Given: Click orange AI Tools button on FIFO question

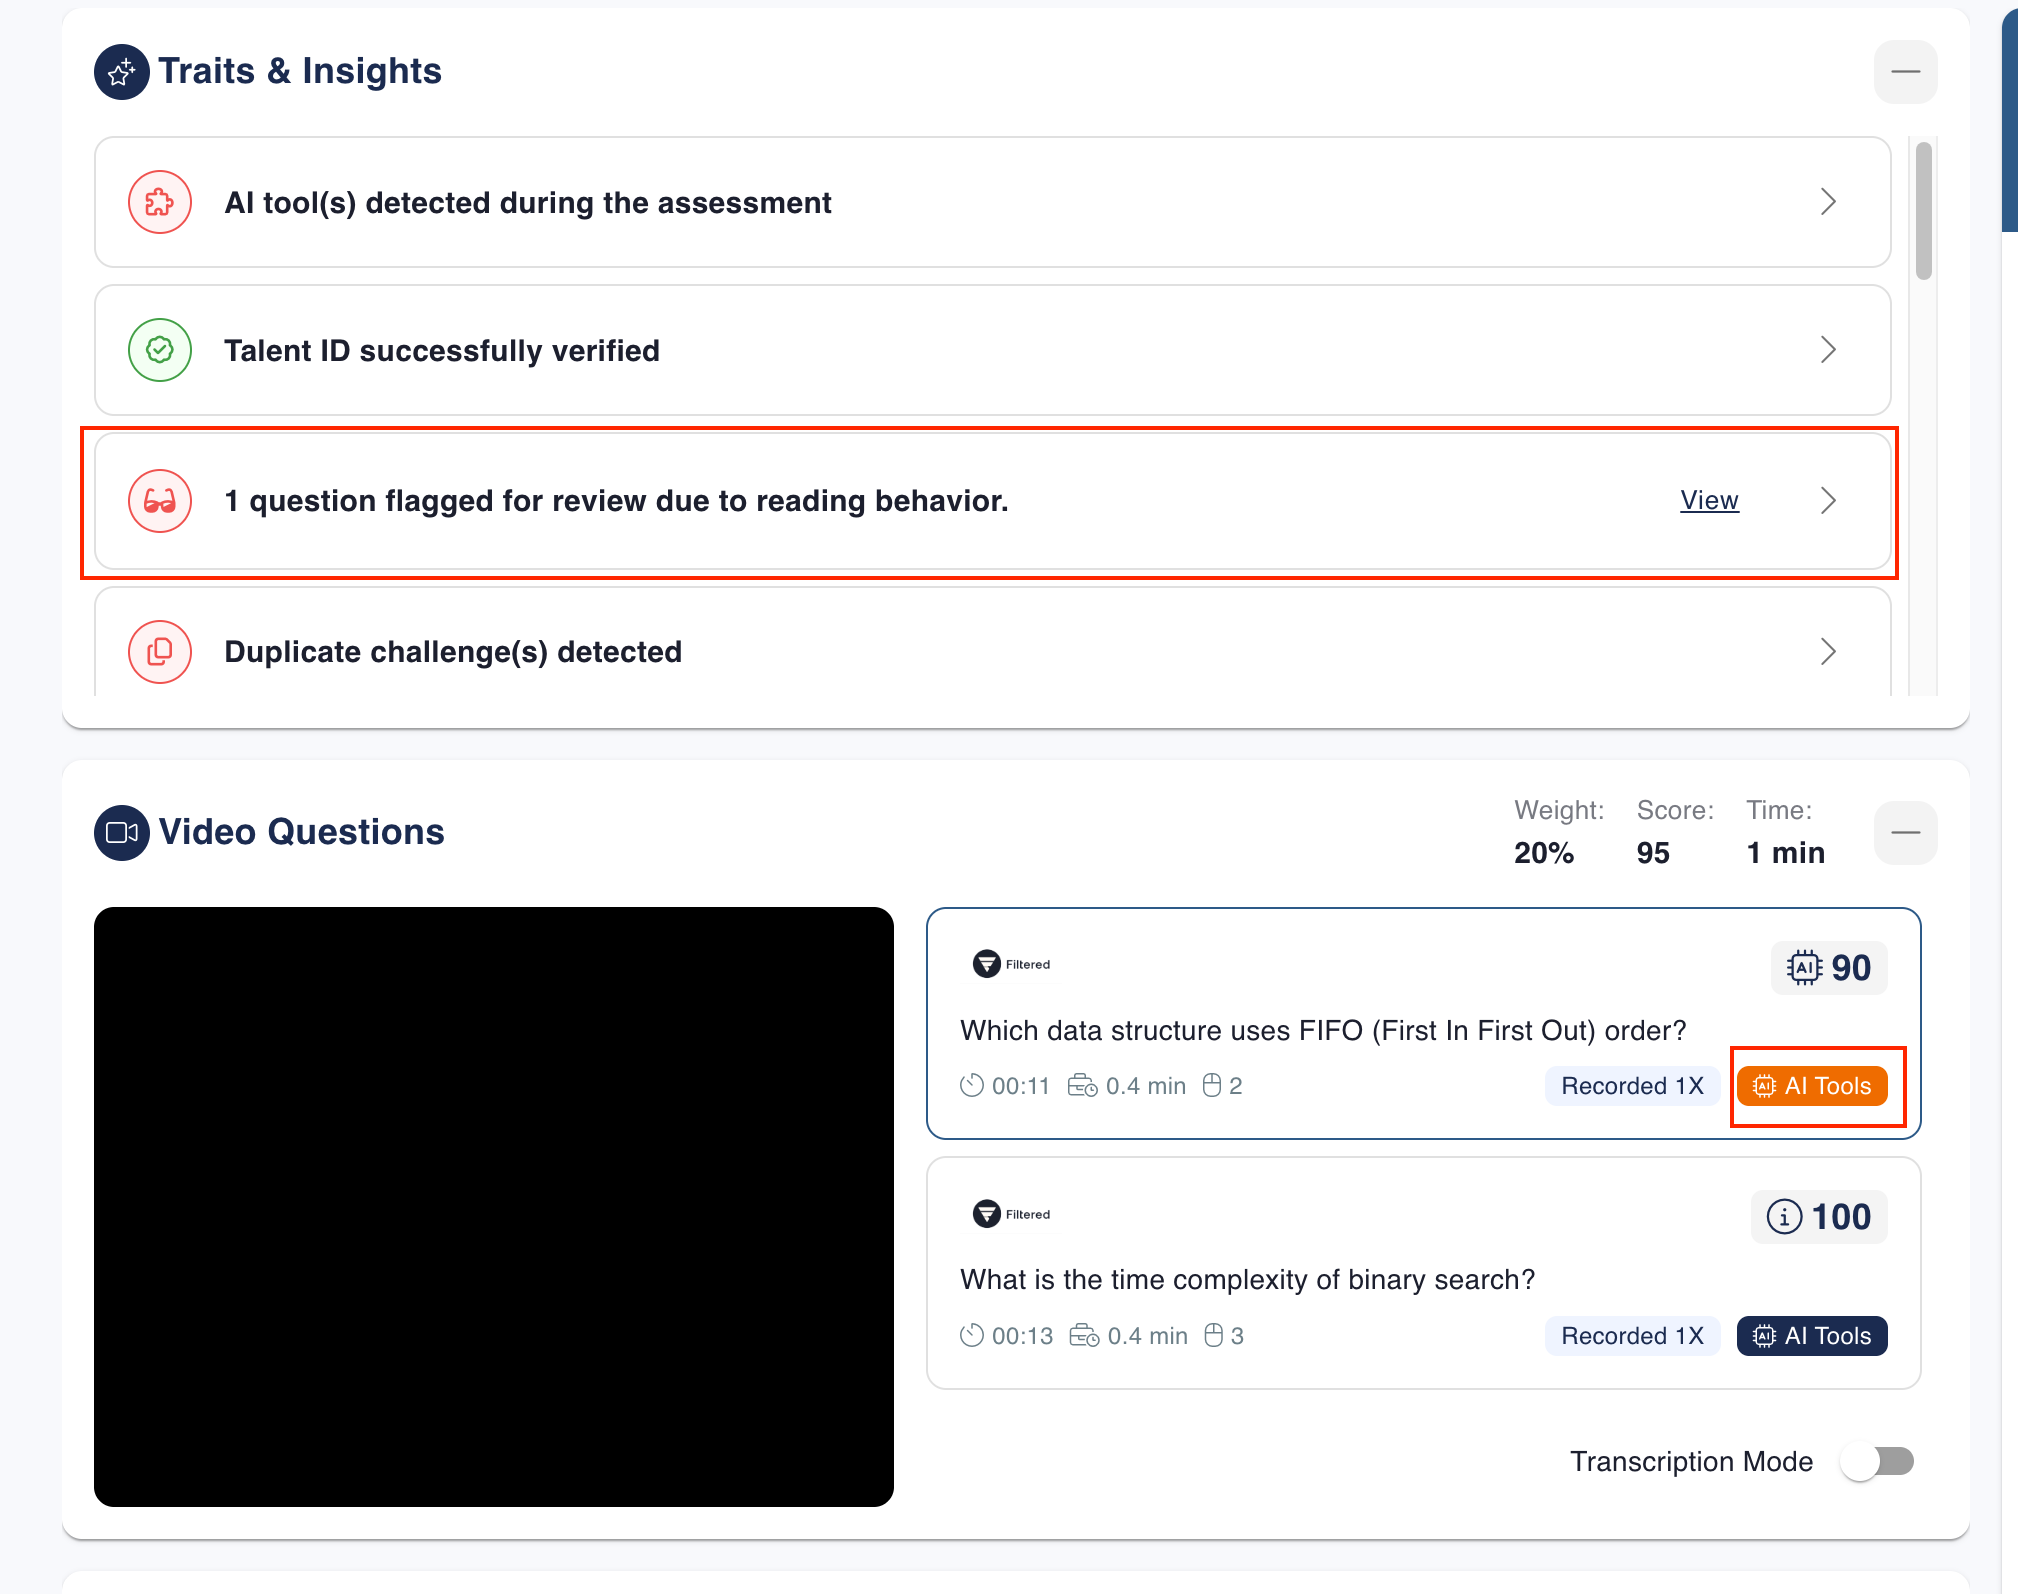Looking at the screenshot, I should click(x=1812, y=1086).
